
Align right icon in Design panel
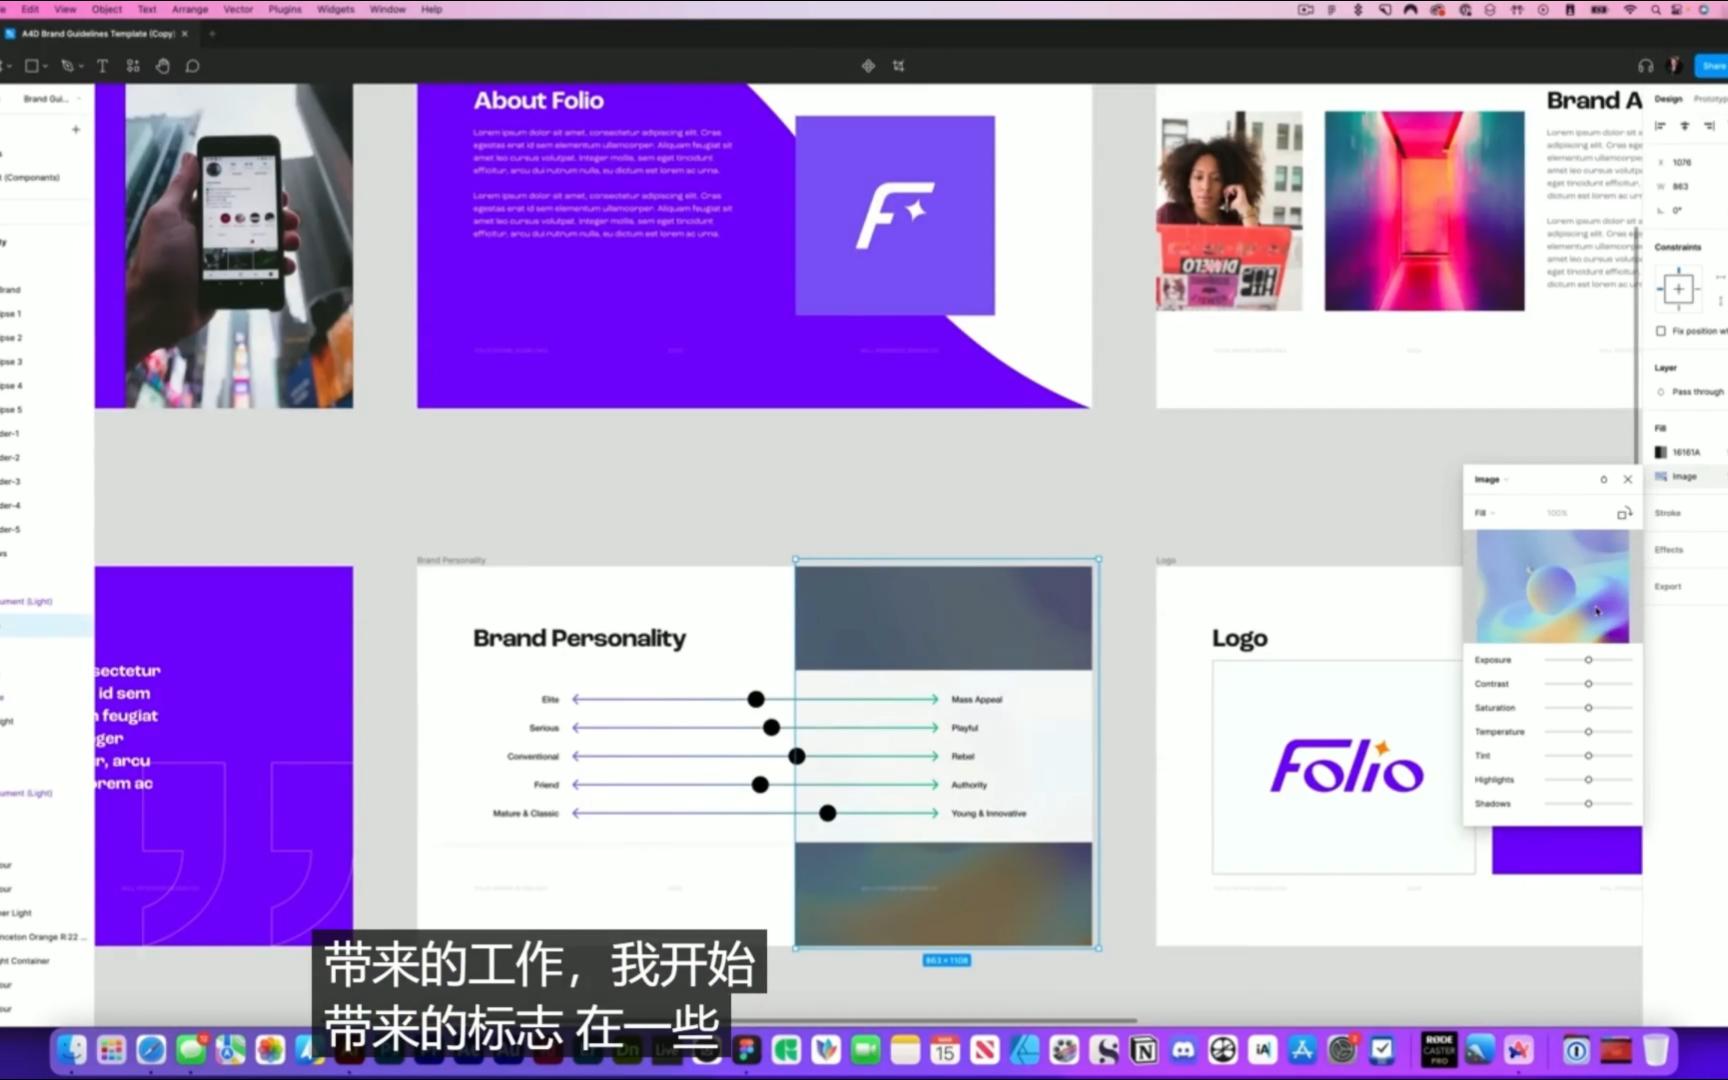[1709, 126]
